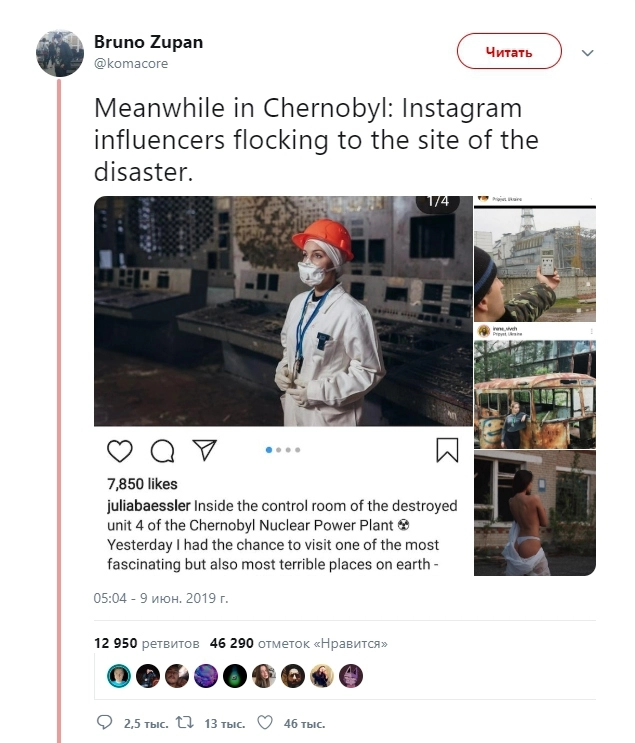Open the main control room photo

point(283,311)
